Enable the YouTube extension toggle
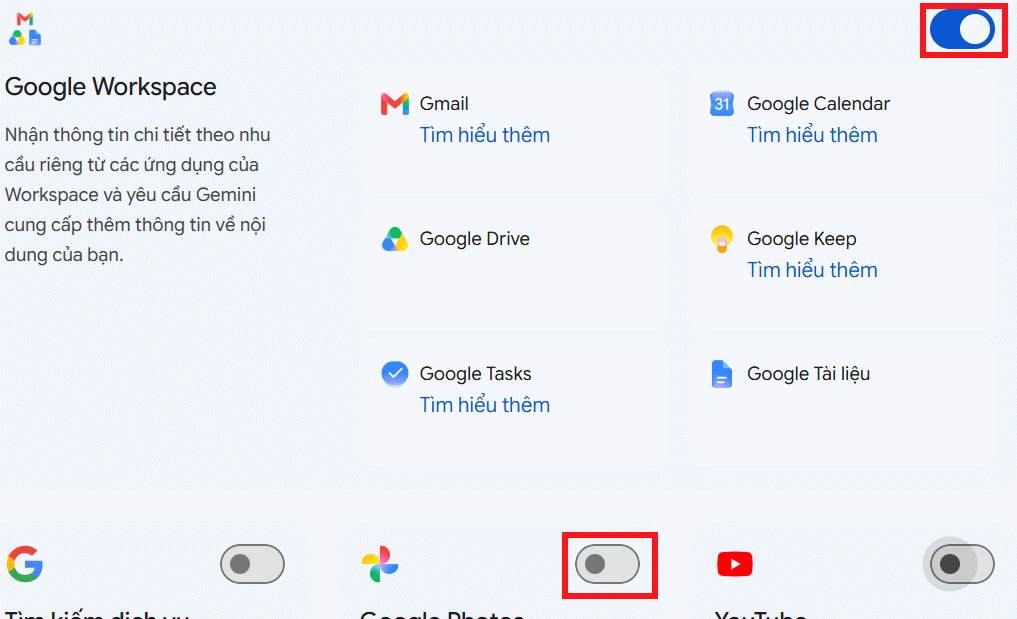Viewport: 1017px width, 619px height. (962, 564)
